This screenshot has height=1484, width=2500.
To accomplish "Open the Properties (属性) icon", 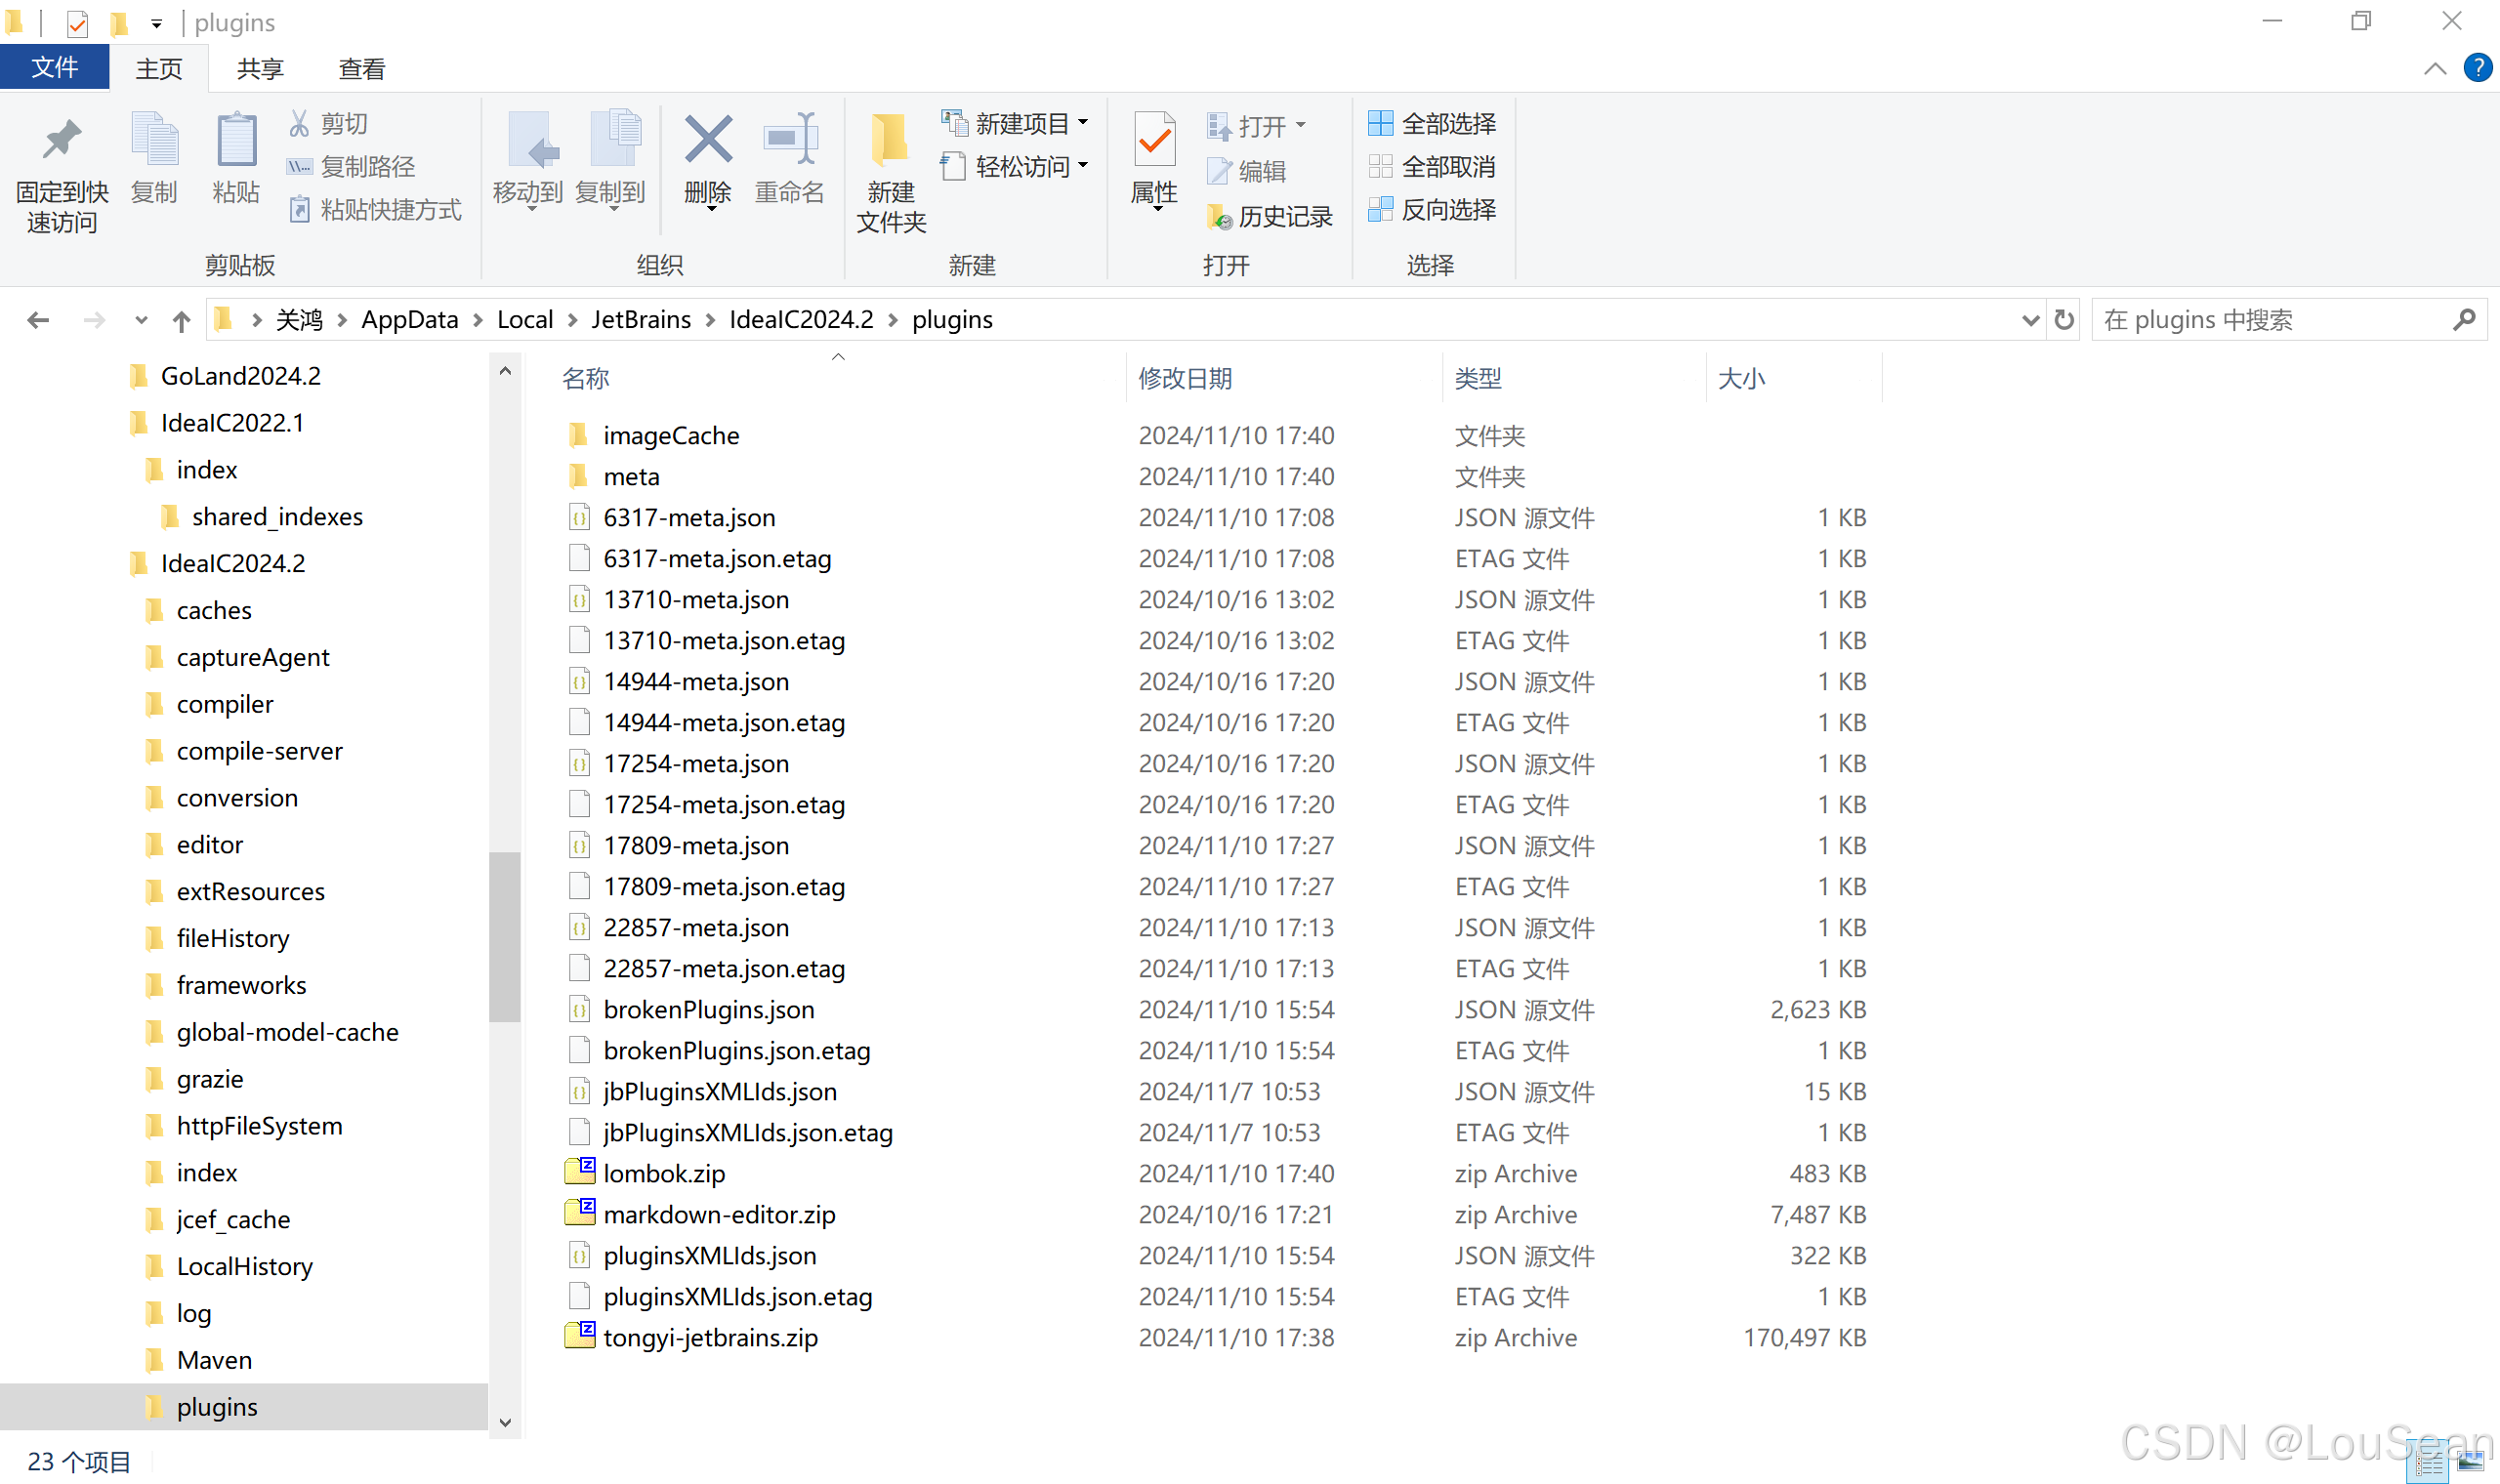I will coord(1154,141).
